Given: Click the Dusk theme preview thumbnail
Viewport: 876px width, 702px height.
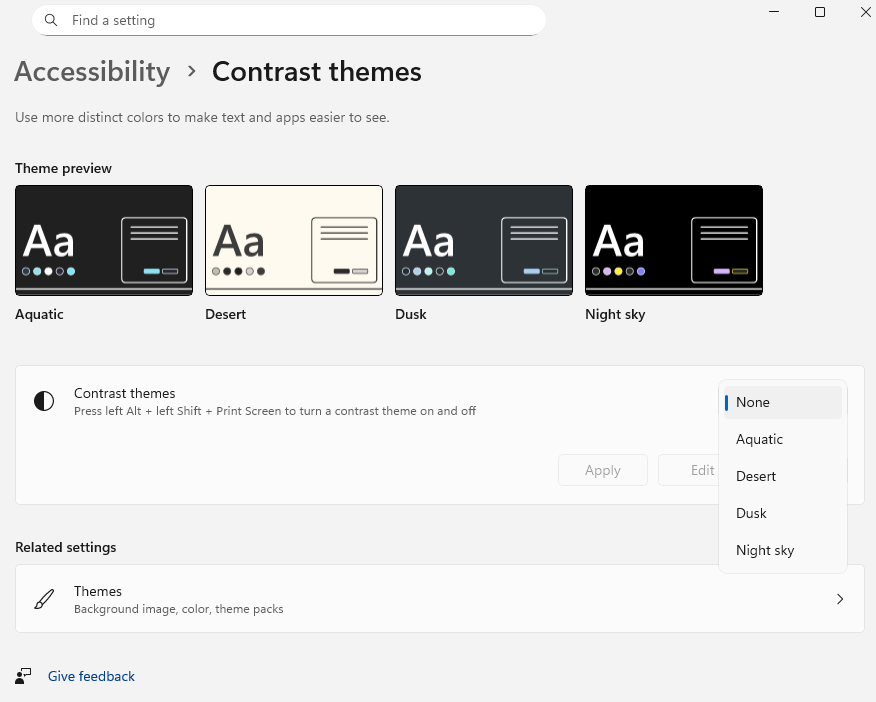Looking at the screenshot, I should [484, 240].
